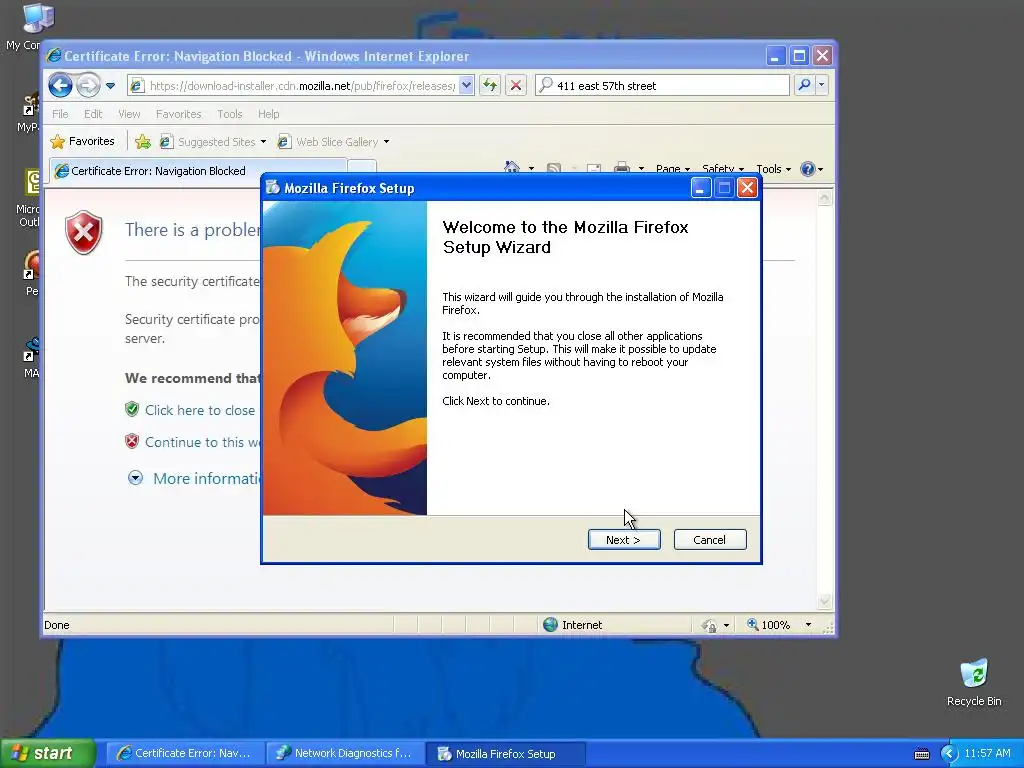Click Next in Firefox Setup wizard
Image resolution: width=1024 pixels, height=768 pixels.
[624, 539]
